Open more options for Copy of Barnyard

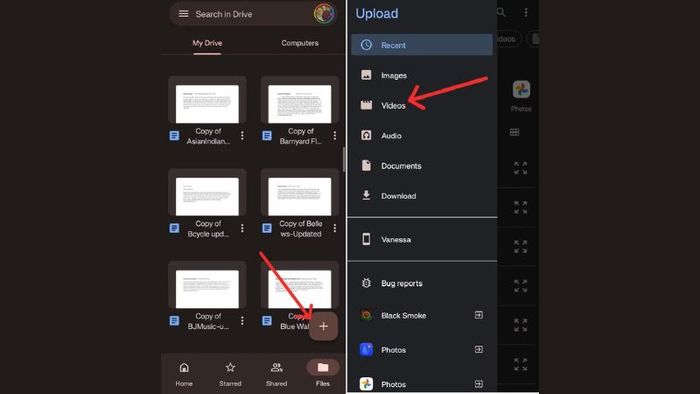(x=334, y=136)
